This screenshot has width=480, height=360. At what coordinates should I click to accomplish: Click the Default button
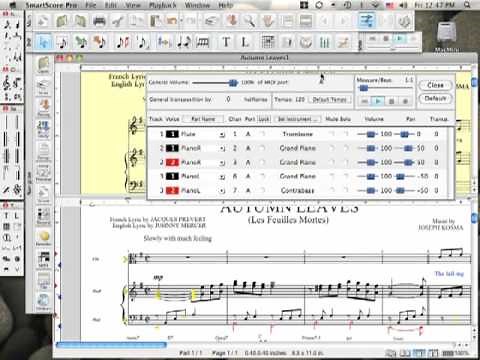[435, 98]
